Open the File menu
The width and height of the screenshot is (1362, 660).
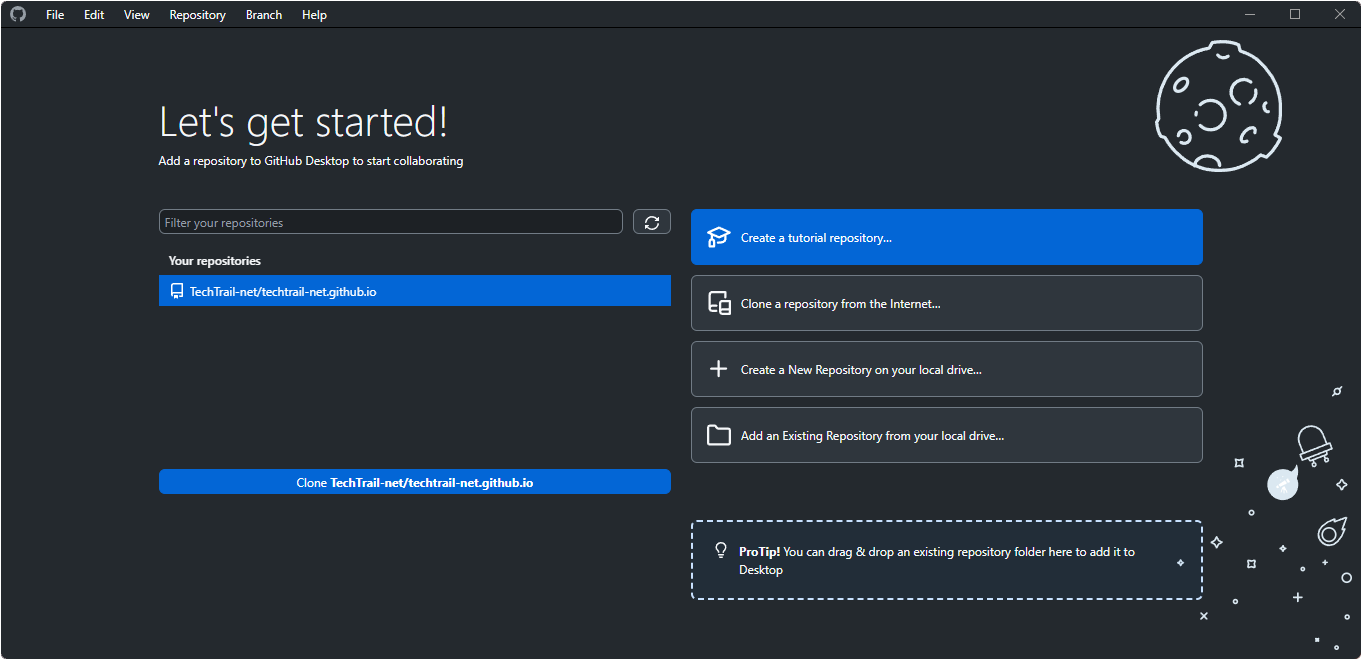55,15
